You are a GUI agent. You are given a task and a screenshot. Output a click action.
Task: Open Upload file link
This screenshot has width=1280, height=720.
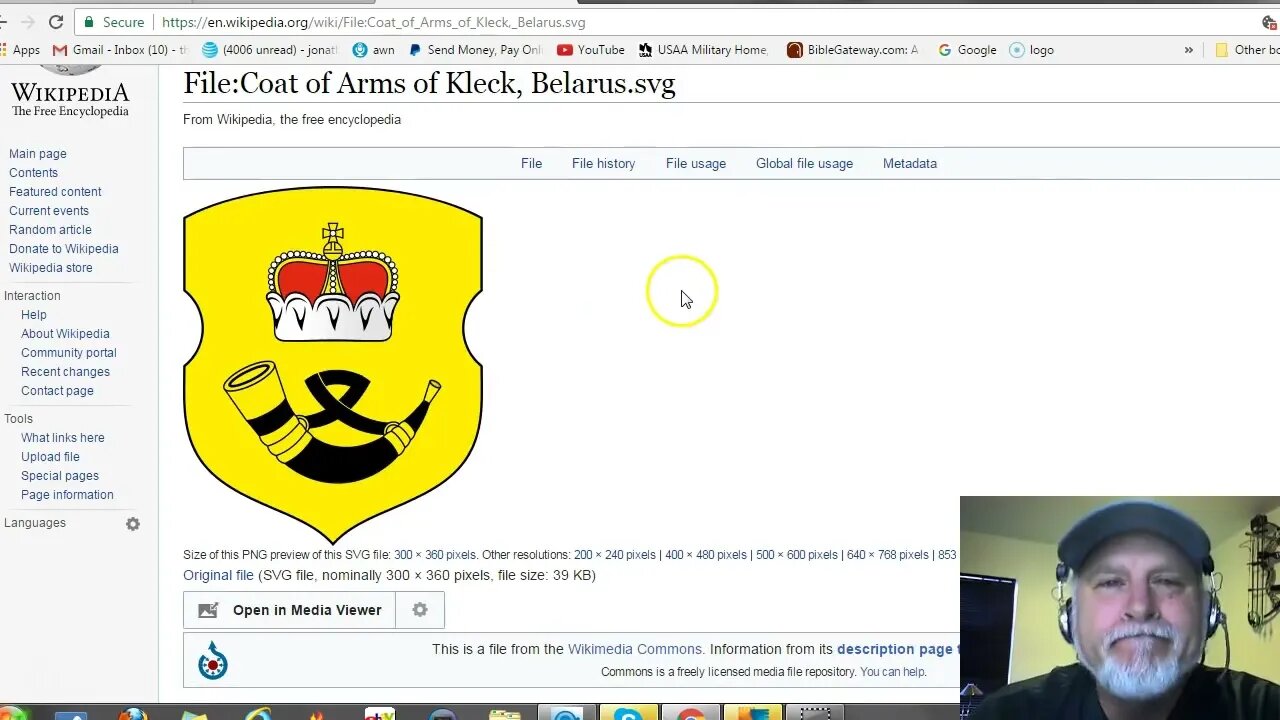click(x=50, y=457)
